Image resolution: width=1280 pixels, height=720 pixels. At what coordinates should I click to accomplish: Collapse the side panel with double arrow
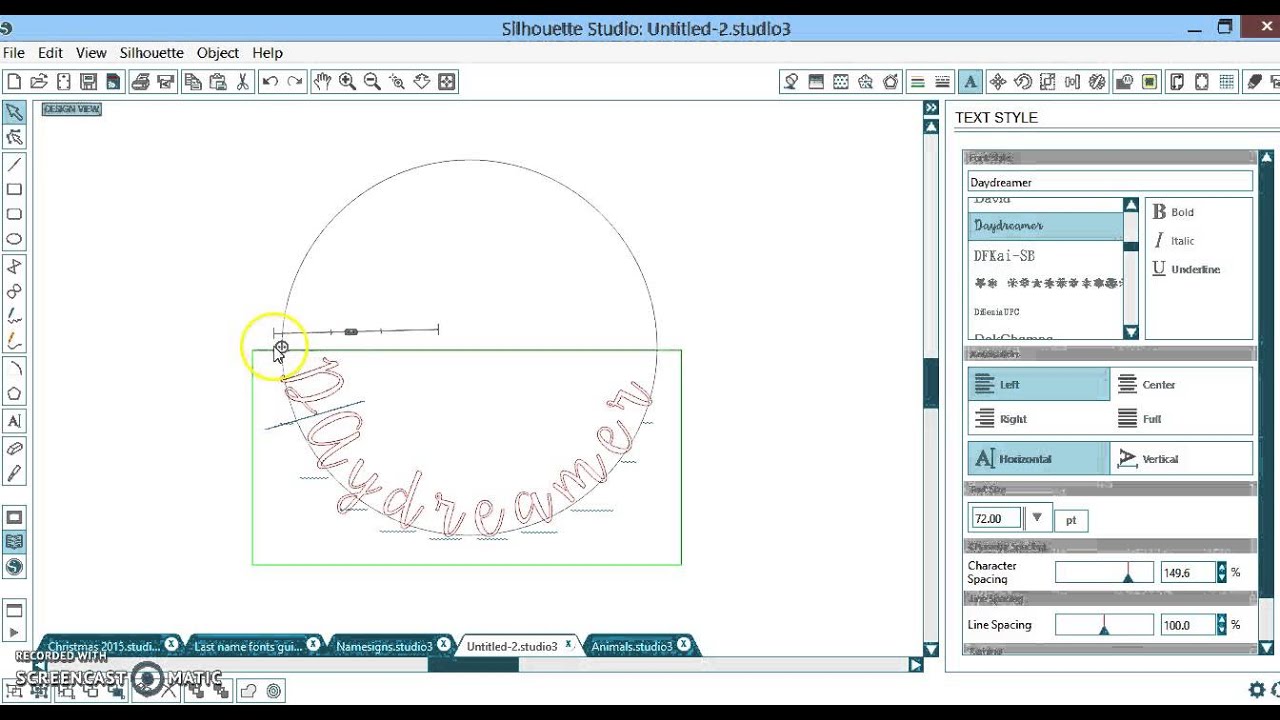[x=931, y=108]
